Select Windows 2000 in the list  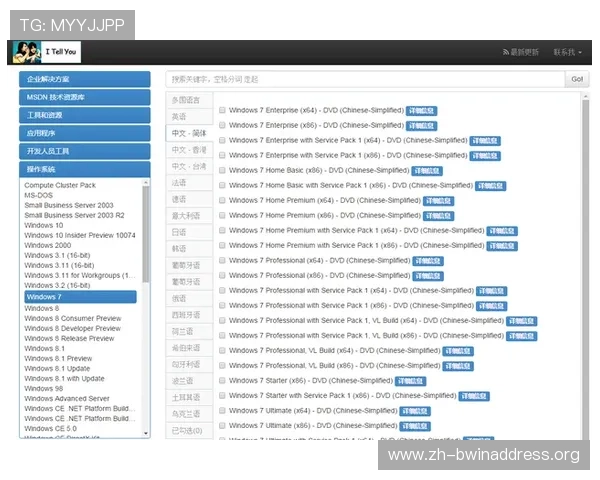47,245
